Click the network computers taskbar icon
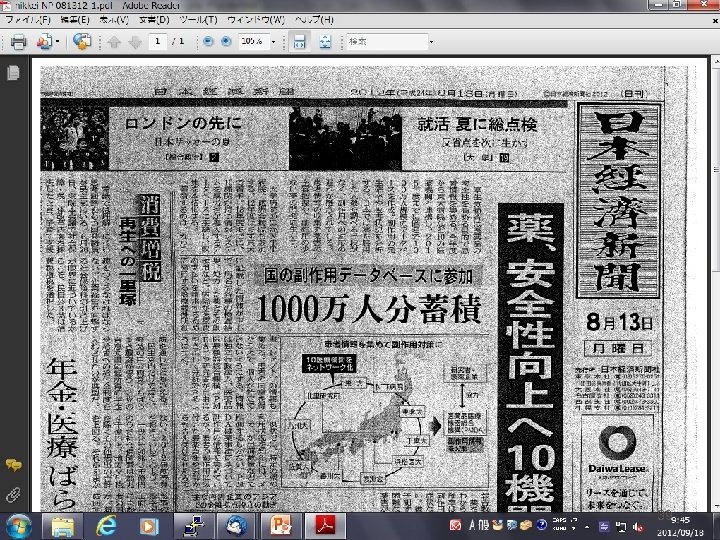 tap(194, 526)
